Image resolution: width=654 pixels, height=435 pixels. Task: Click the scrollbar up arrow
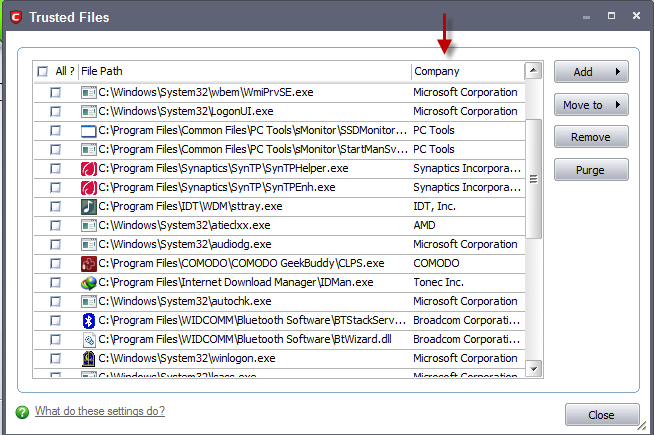click(533, 70)
